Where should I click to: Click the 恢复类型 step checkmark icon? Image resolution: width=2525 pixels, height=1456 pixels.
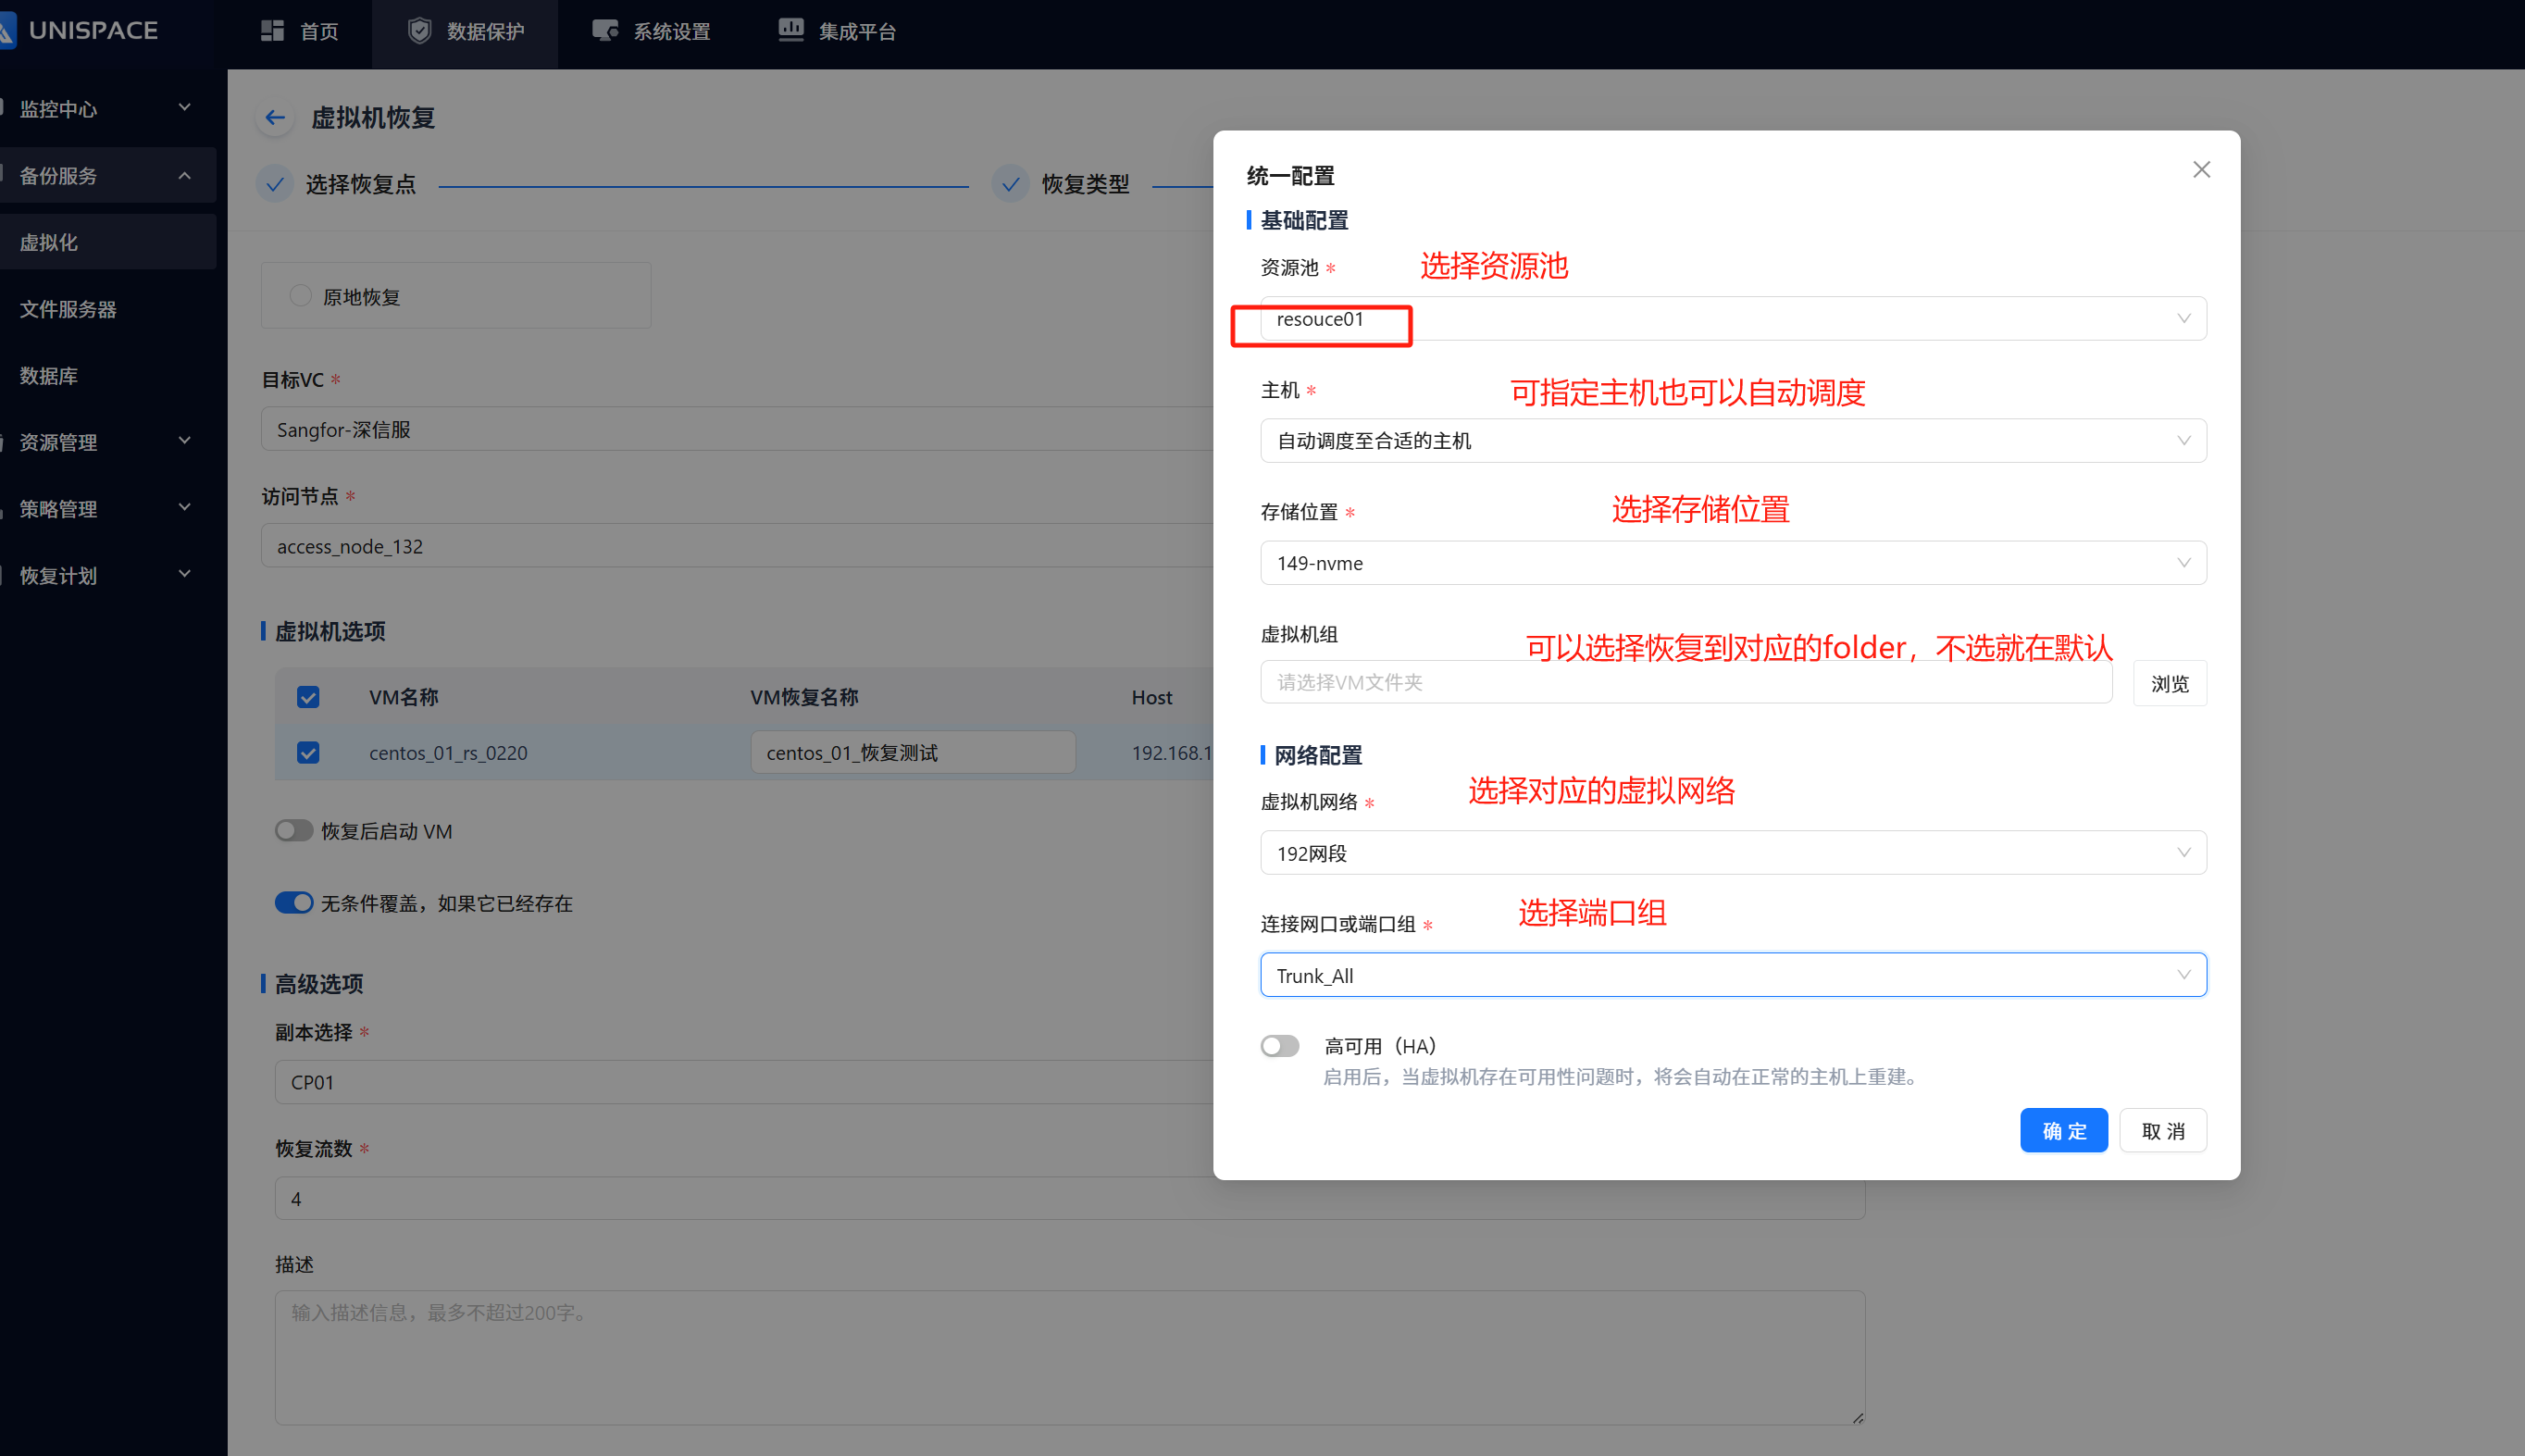[x=1011, y=184]
